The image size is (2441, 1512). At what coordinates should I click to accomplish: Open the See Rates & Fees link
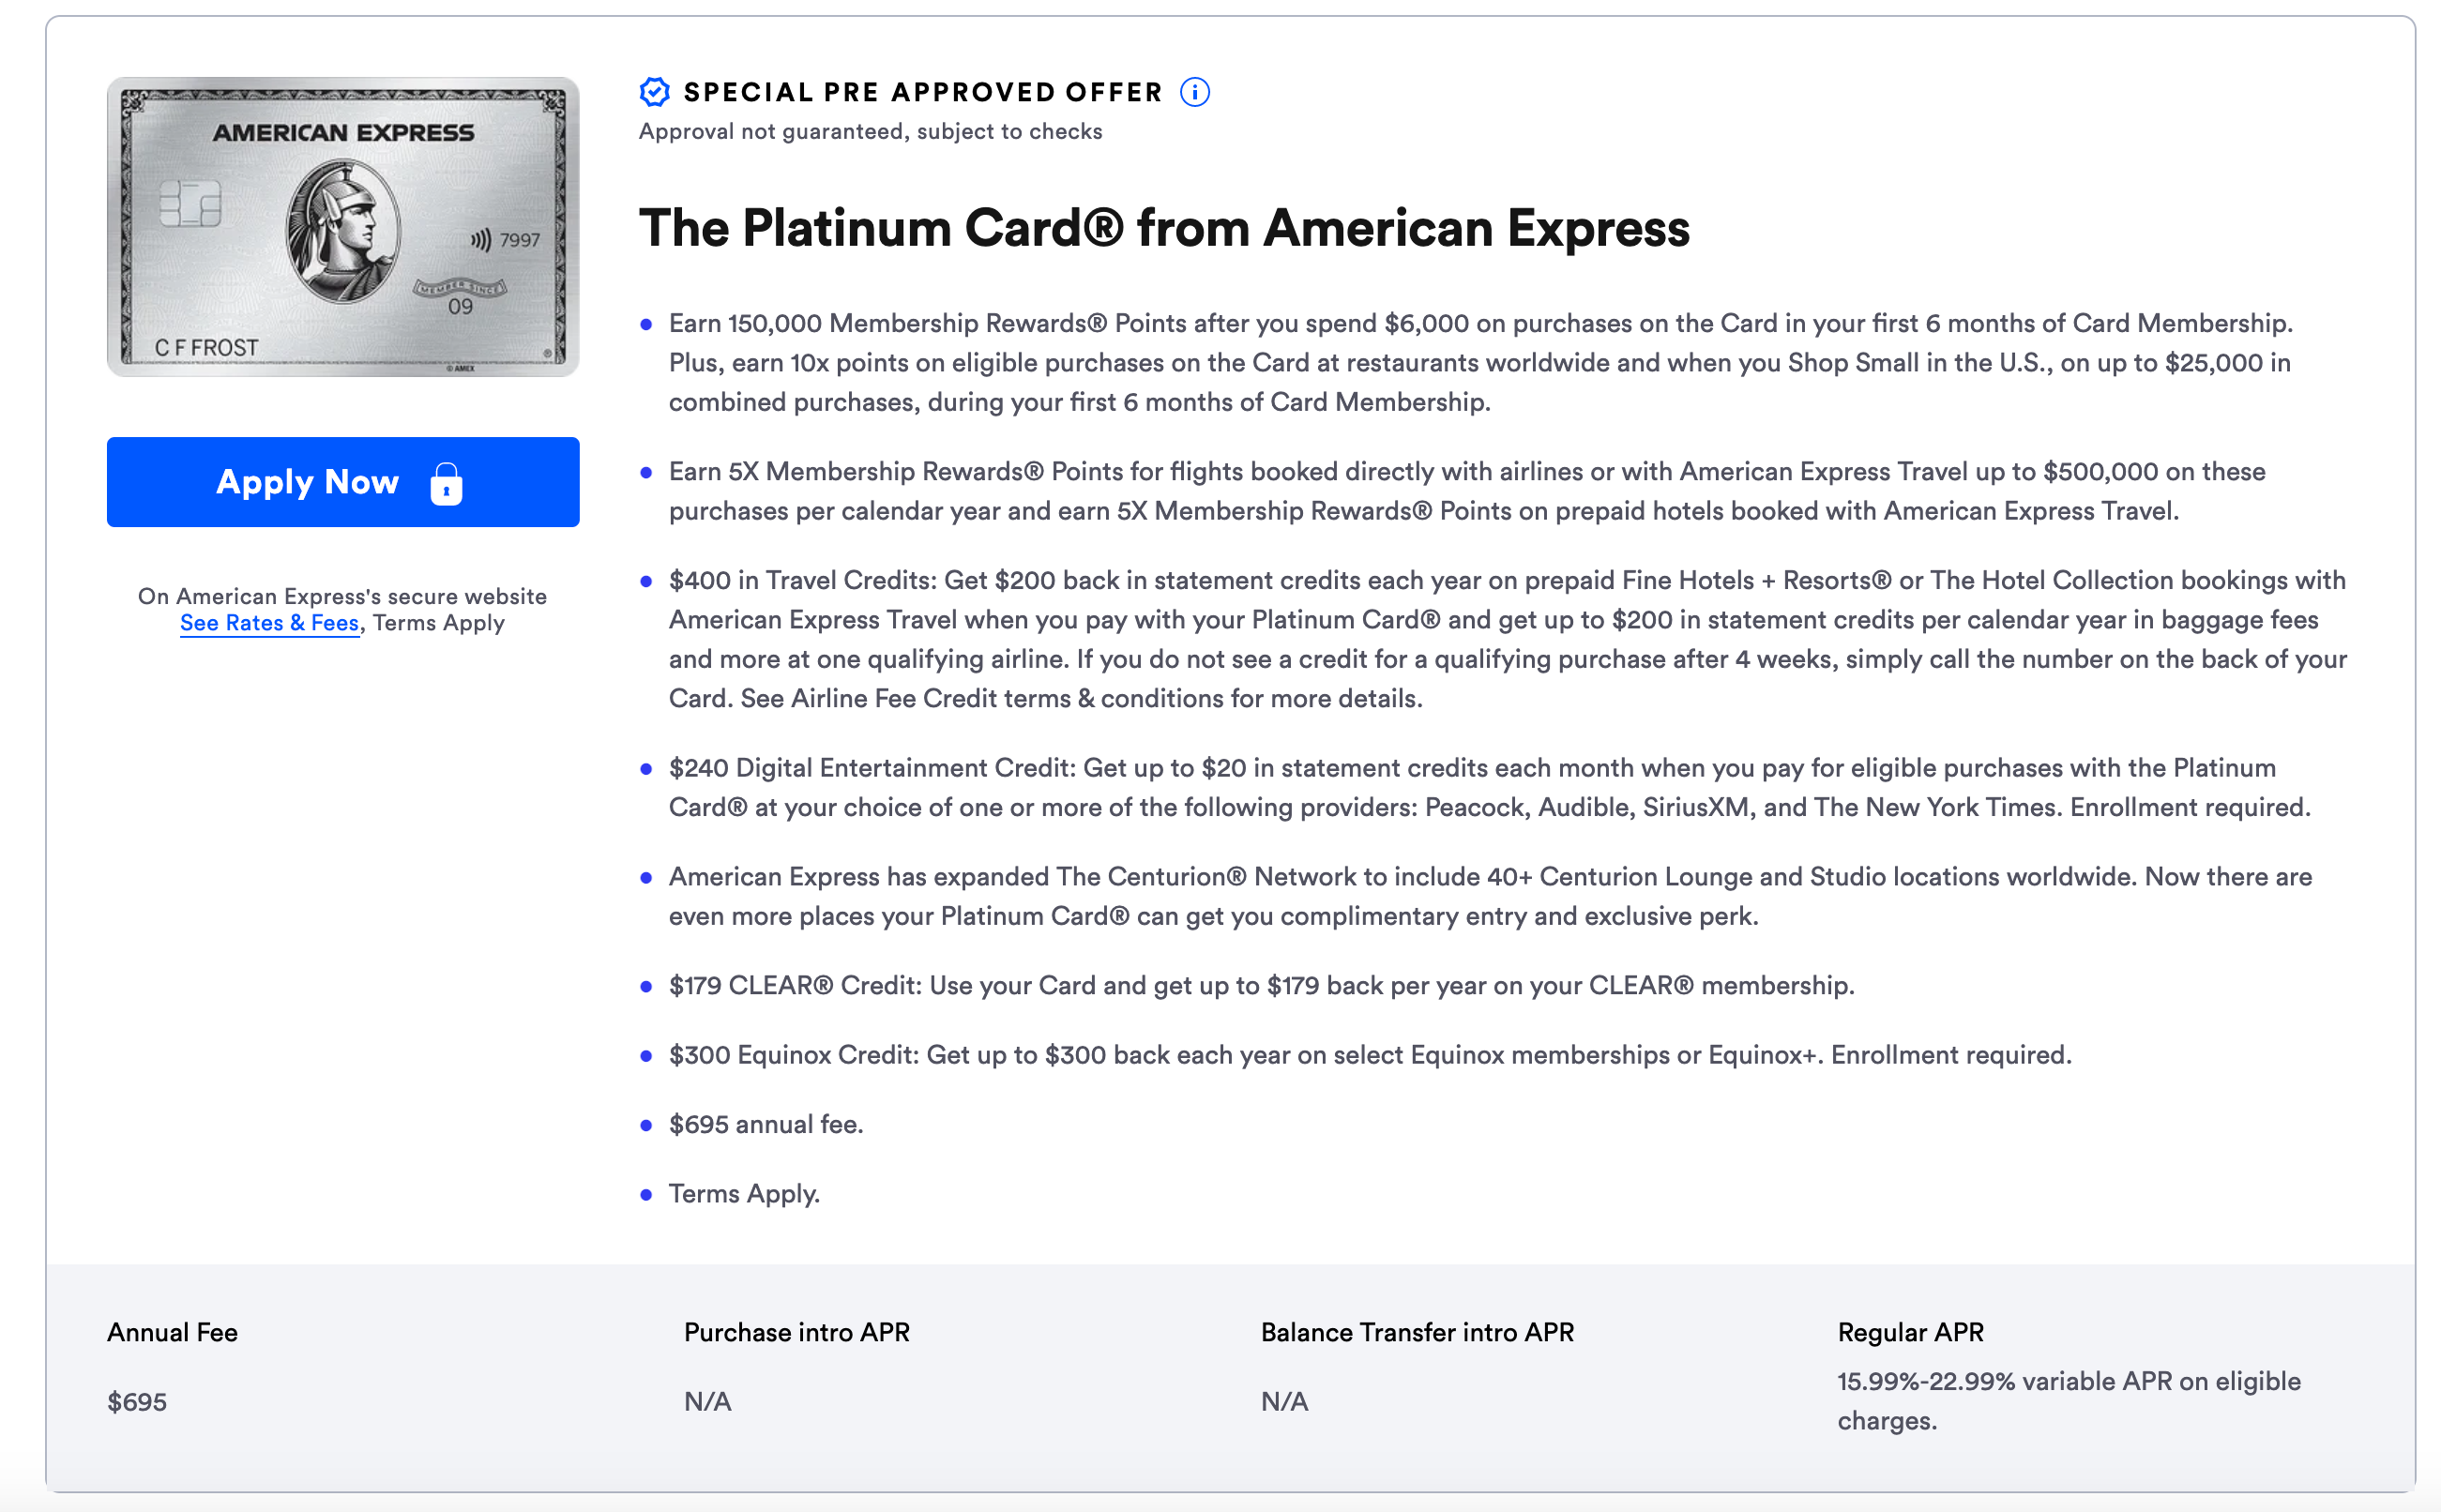268,622
